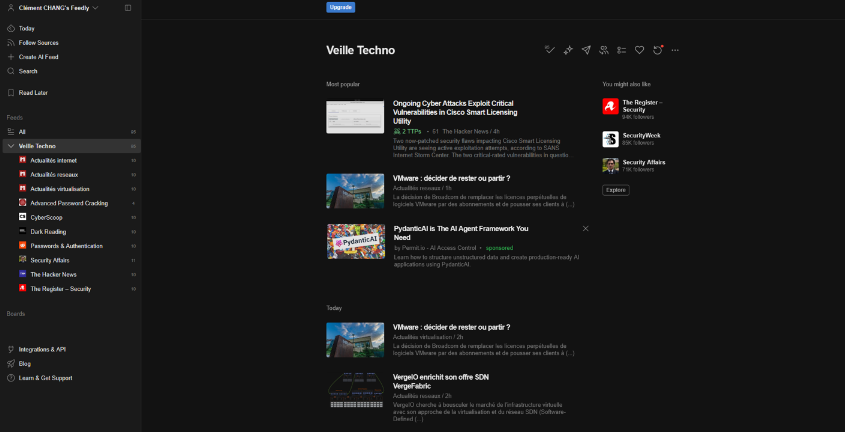The image size is (845, 432).
Task: Click the mark all as read checkmark icon
Action: pos(549,50)
